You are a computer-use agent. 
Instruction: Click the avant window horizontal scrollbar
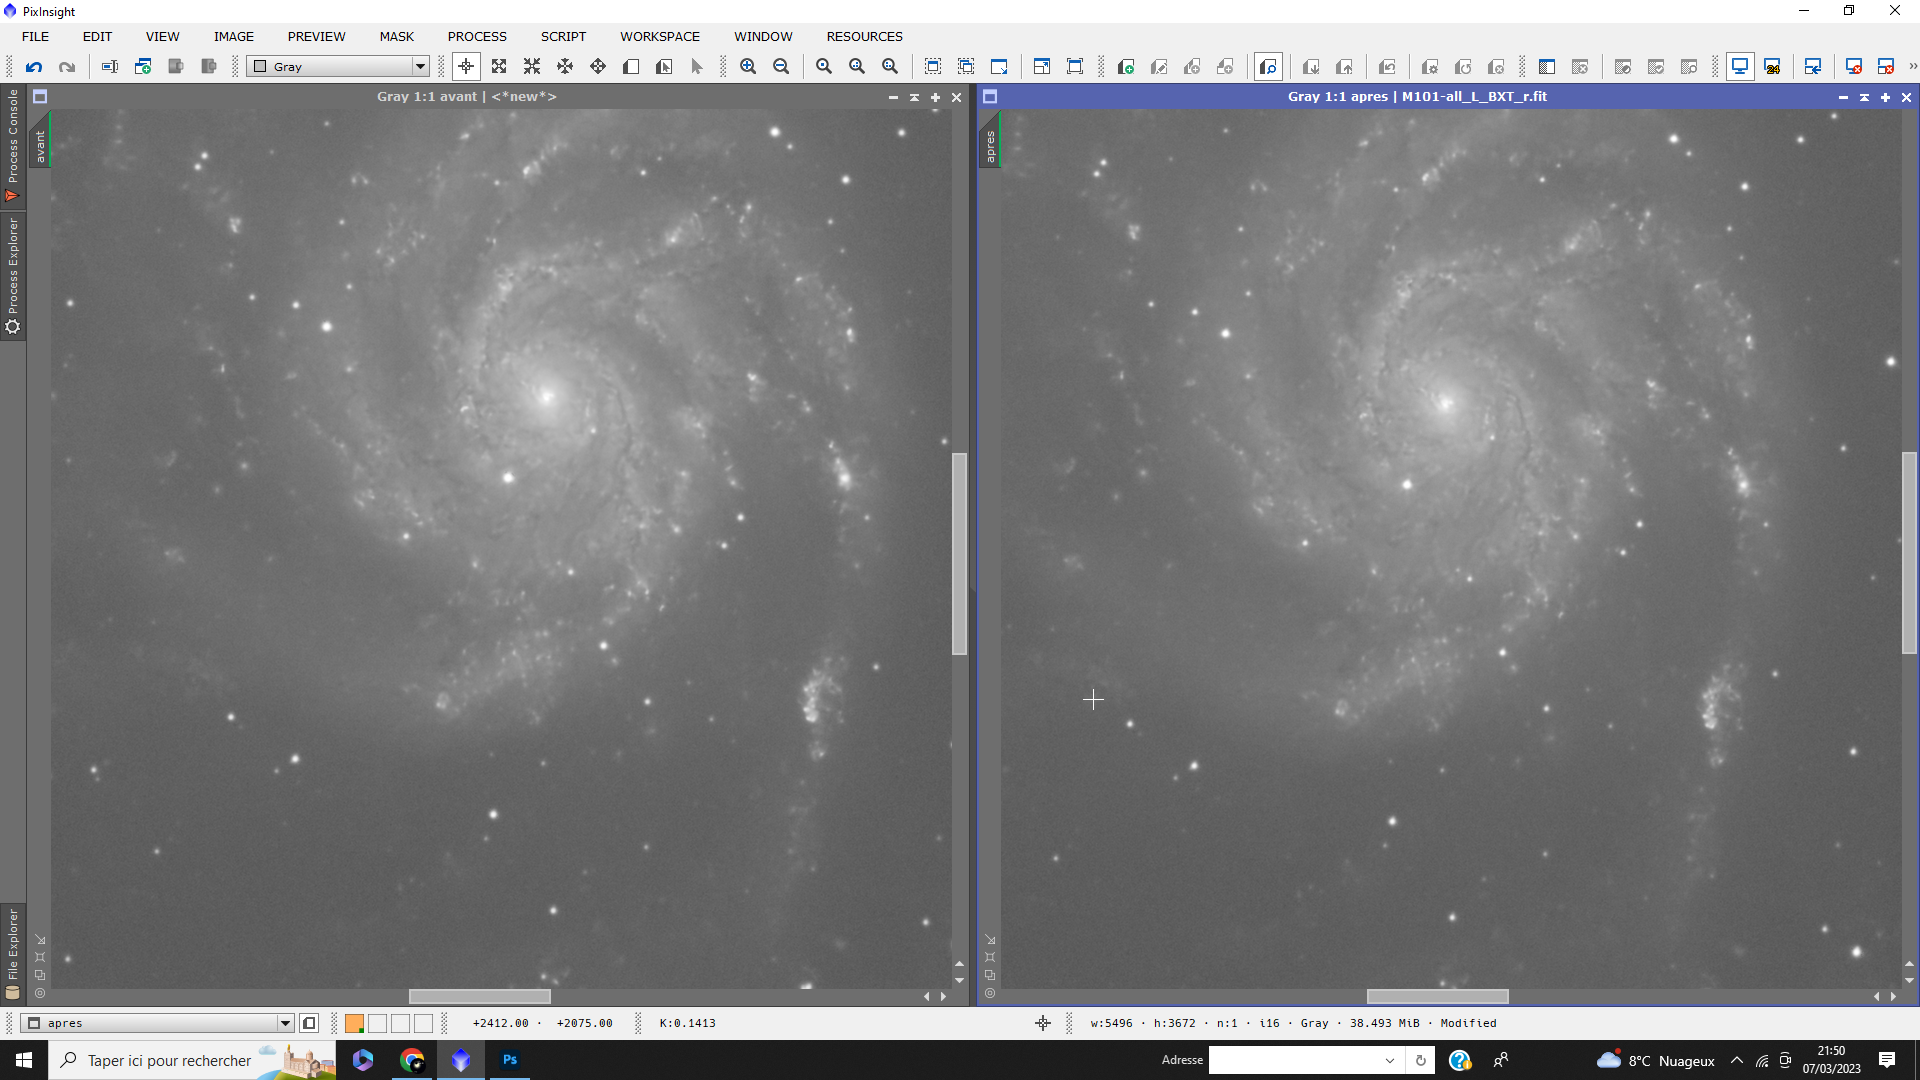click(x=479, y=996)
